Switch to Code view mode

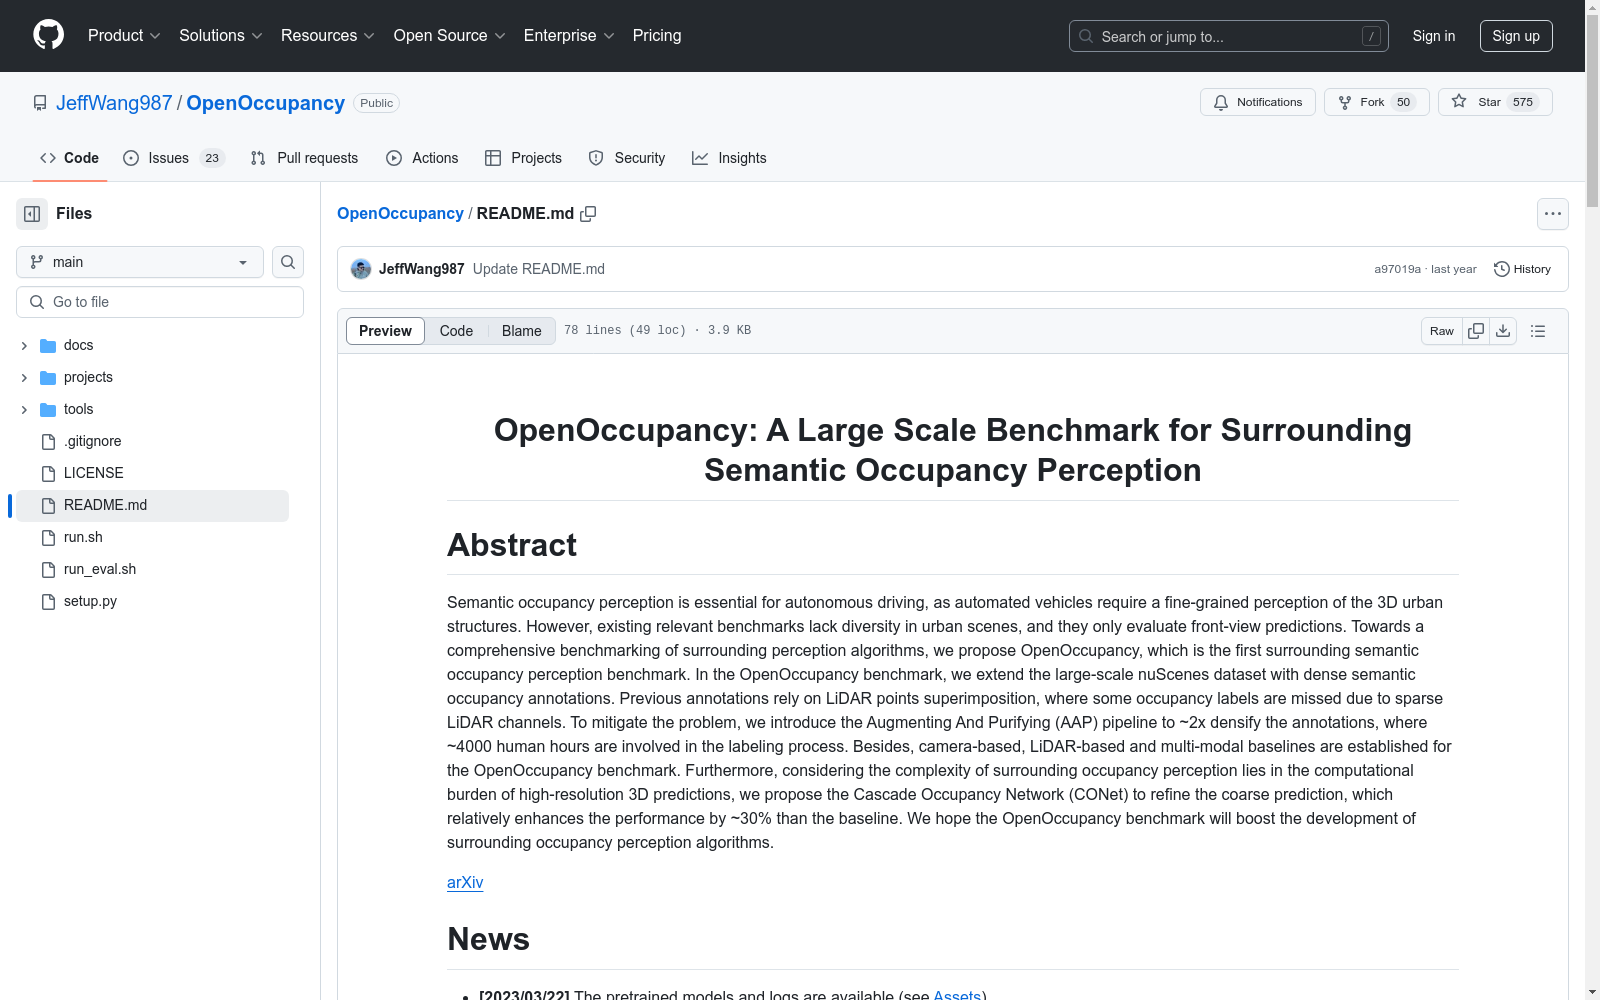pos(456,331)
